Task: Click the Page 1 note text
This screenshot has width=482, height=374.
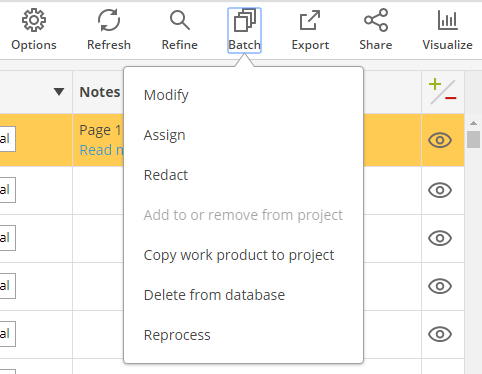Action: click(x=100, y=130)
